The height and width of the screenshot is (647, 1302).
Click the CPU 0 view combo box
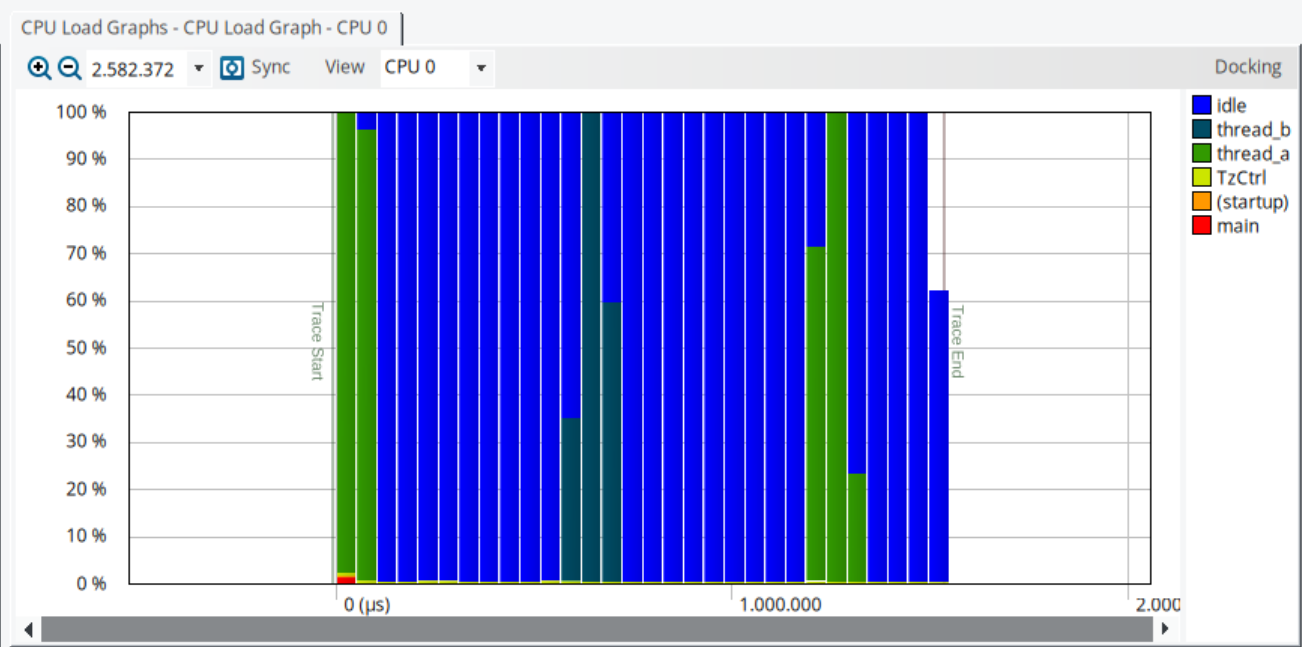[x=437, y=68]
